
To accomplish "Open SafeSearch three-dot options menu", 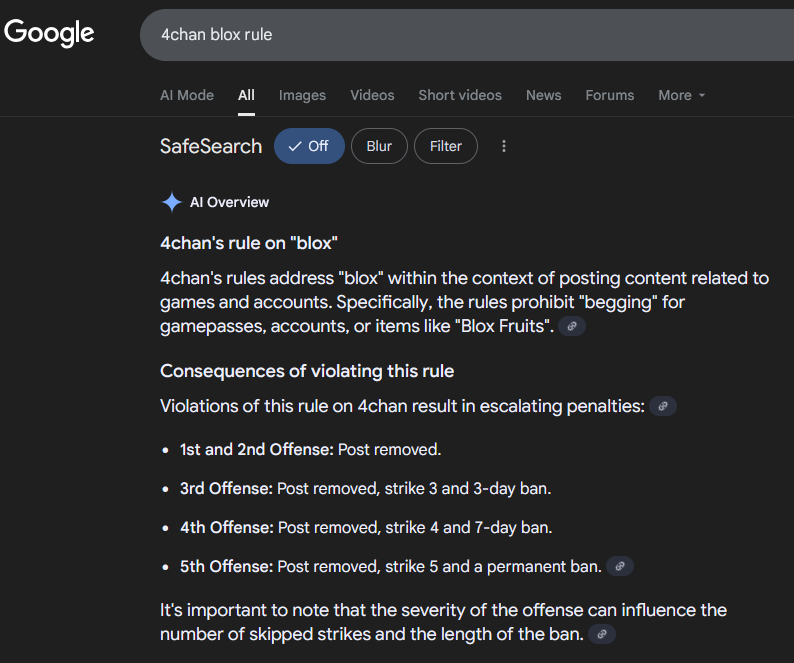I will pyautogui.click(x=503, y=146).
